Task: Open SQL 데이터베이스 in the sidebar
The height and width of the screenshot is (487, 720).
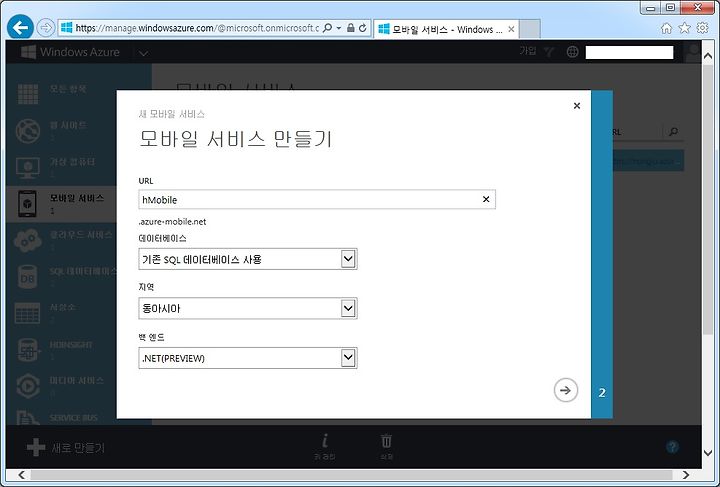Action: (62, 277)
